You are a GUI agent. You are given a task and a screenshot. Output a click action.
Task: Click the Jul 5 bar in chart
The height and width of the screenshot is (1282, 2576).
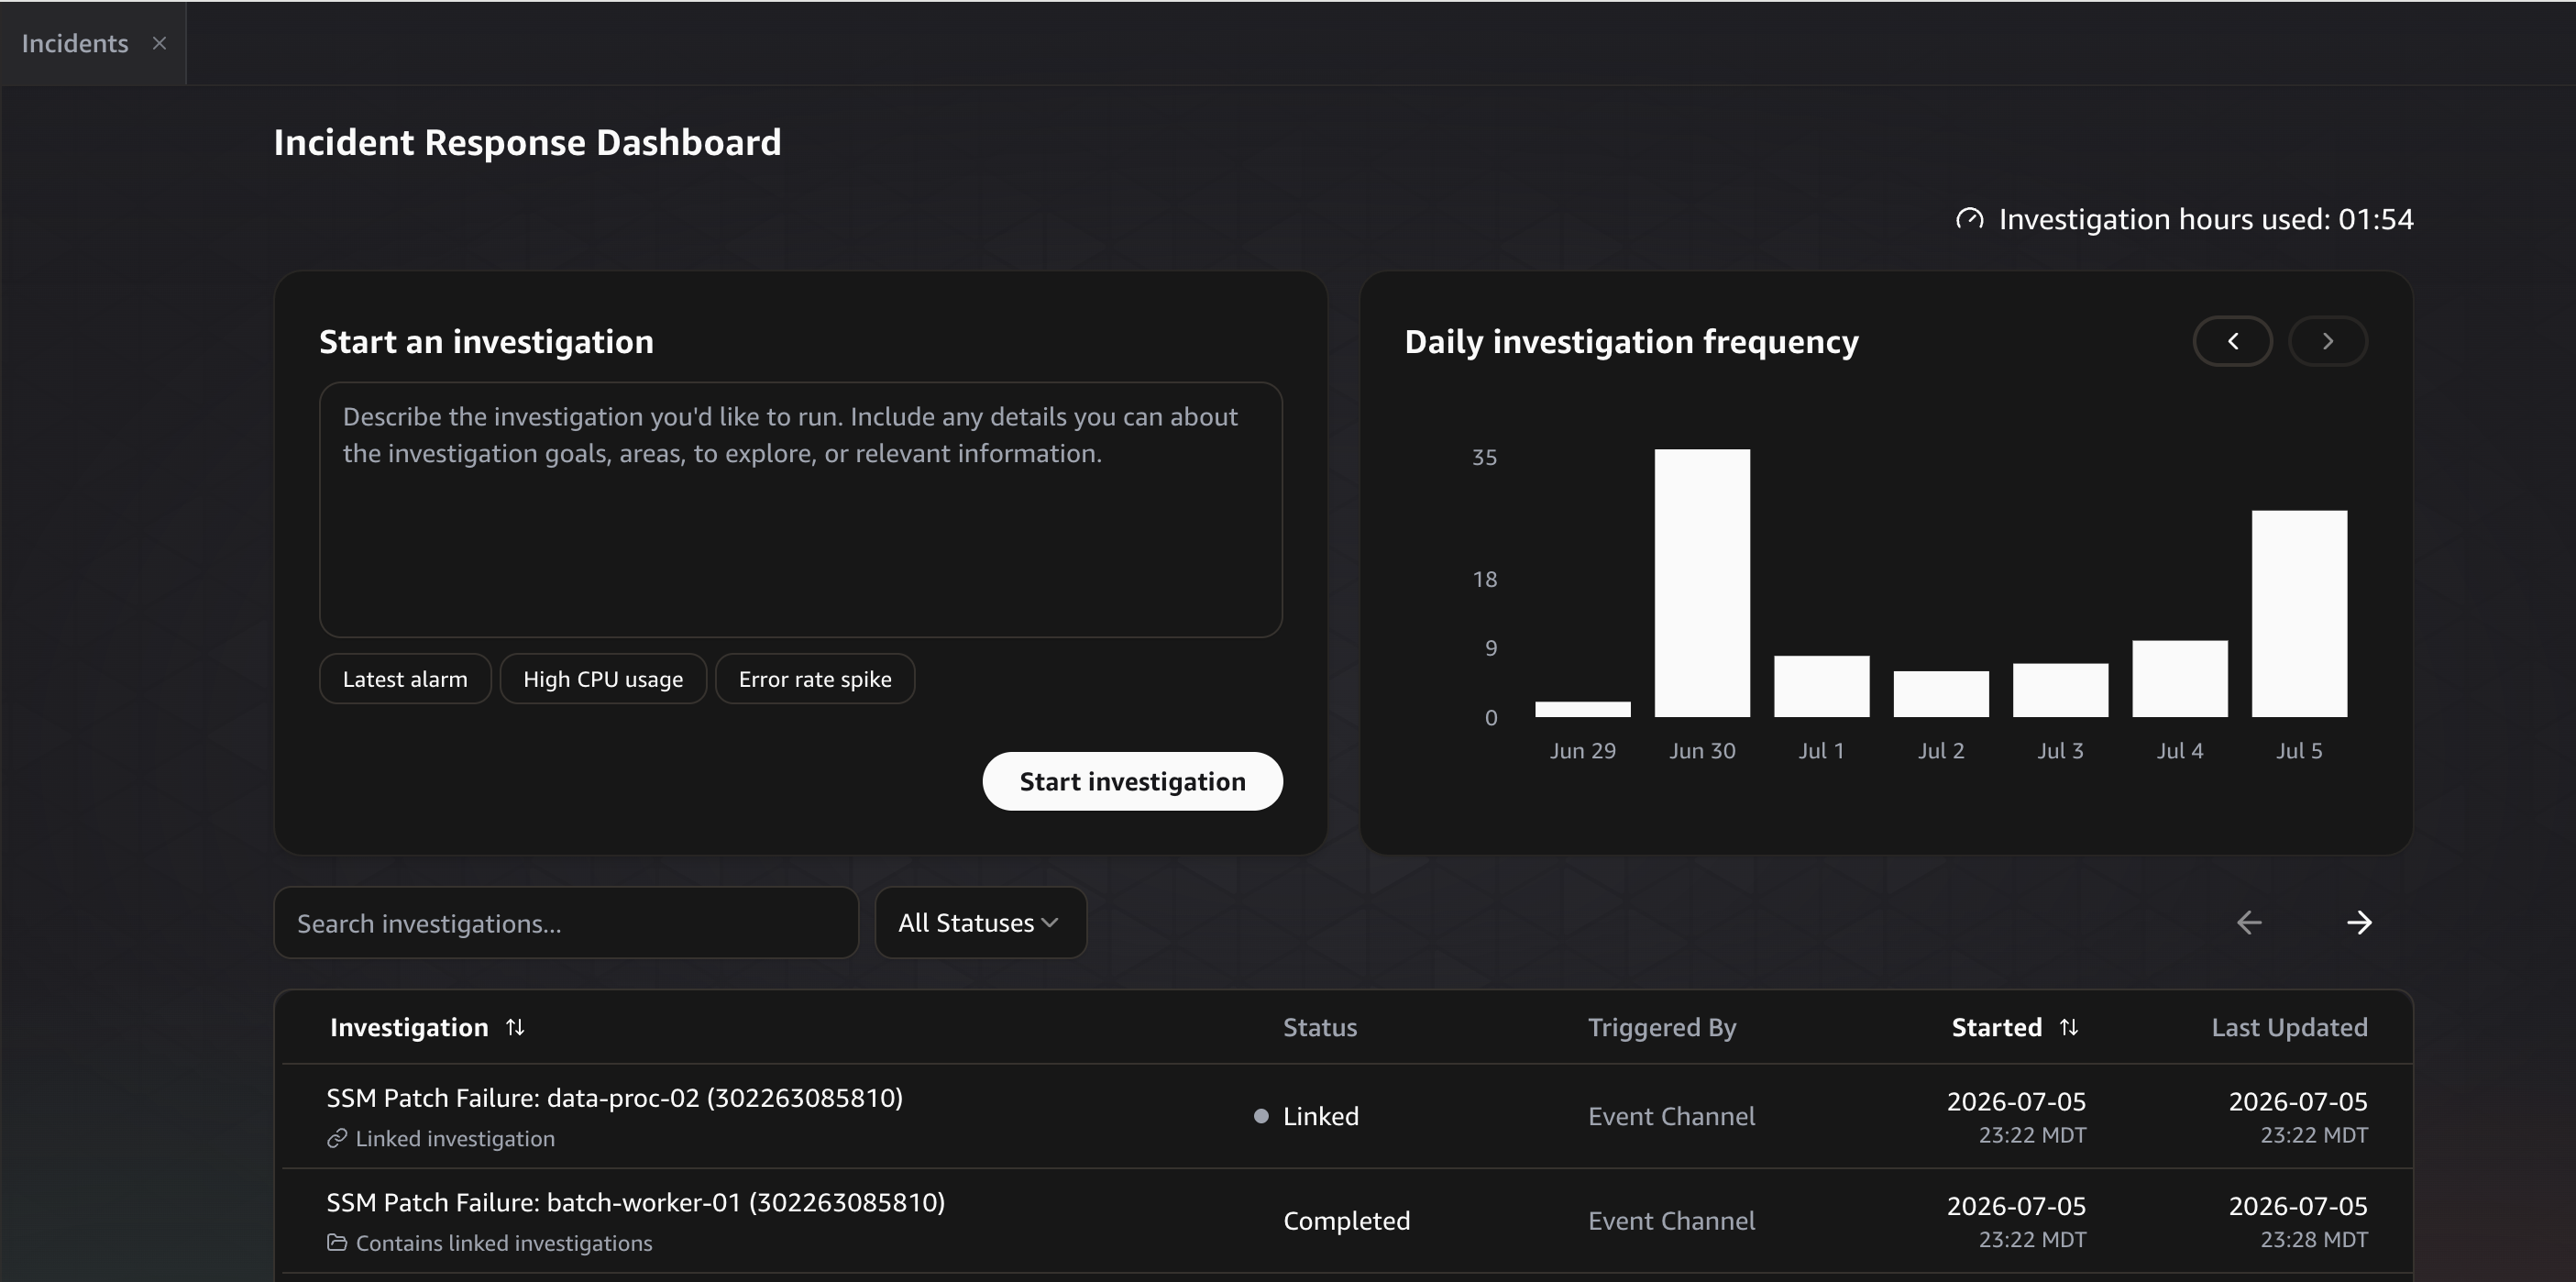[2299, 614]
